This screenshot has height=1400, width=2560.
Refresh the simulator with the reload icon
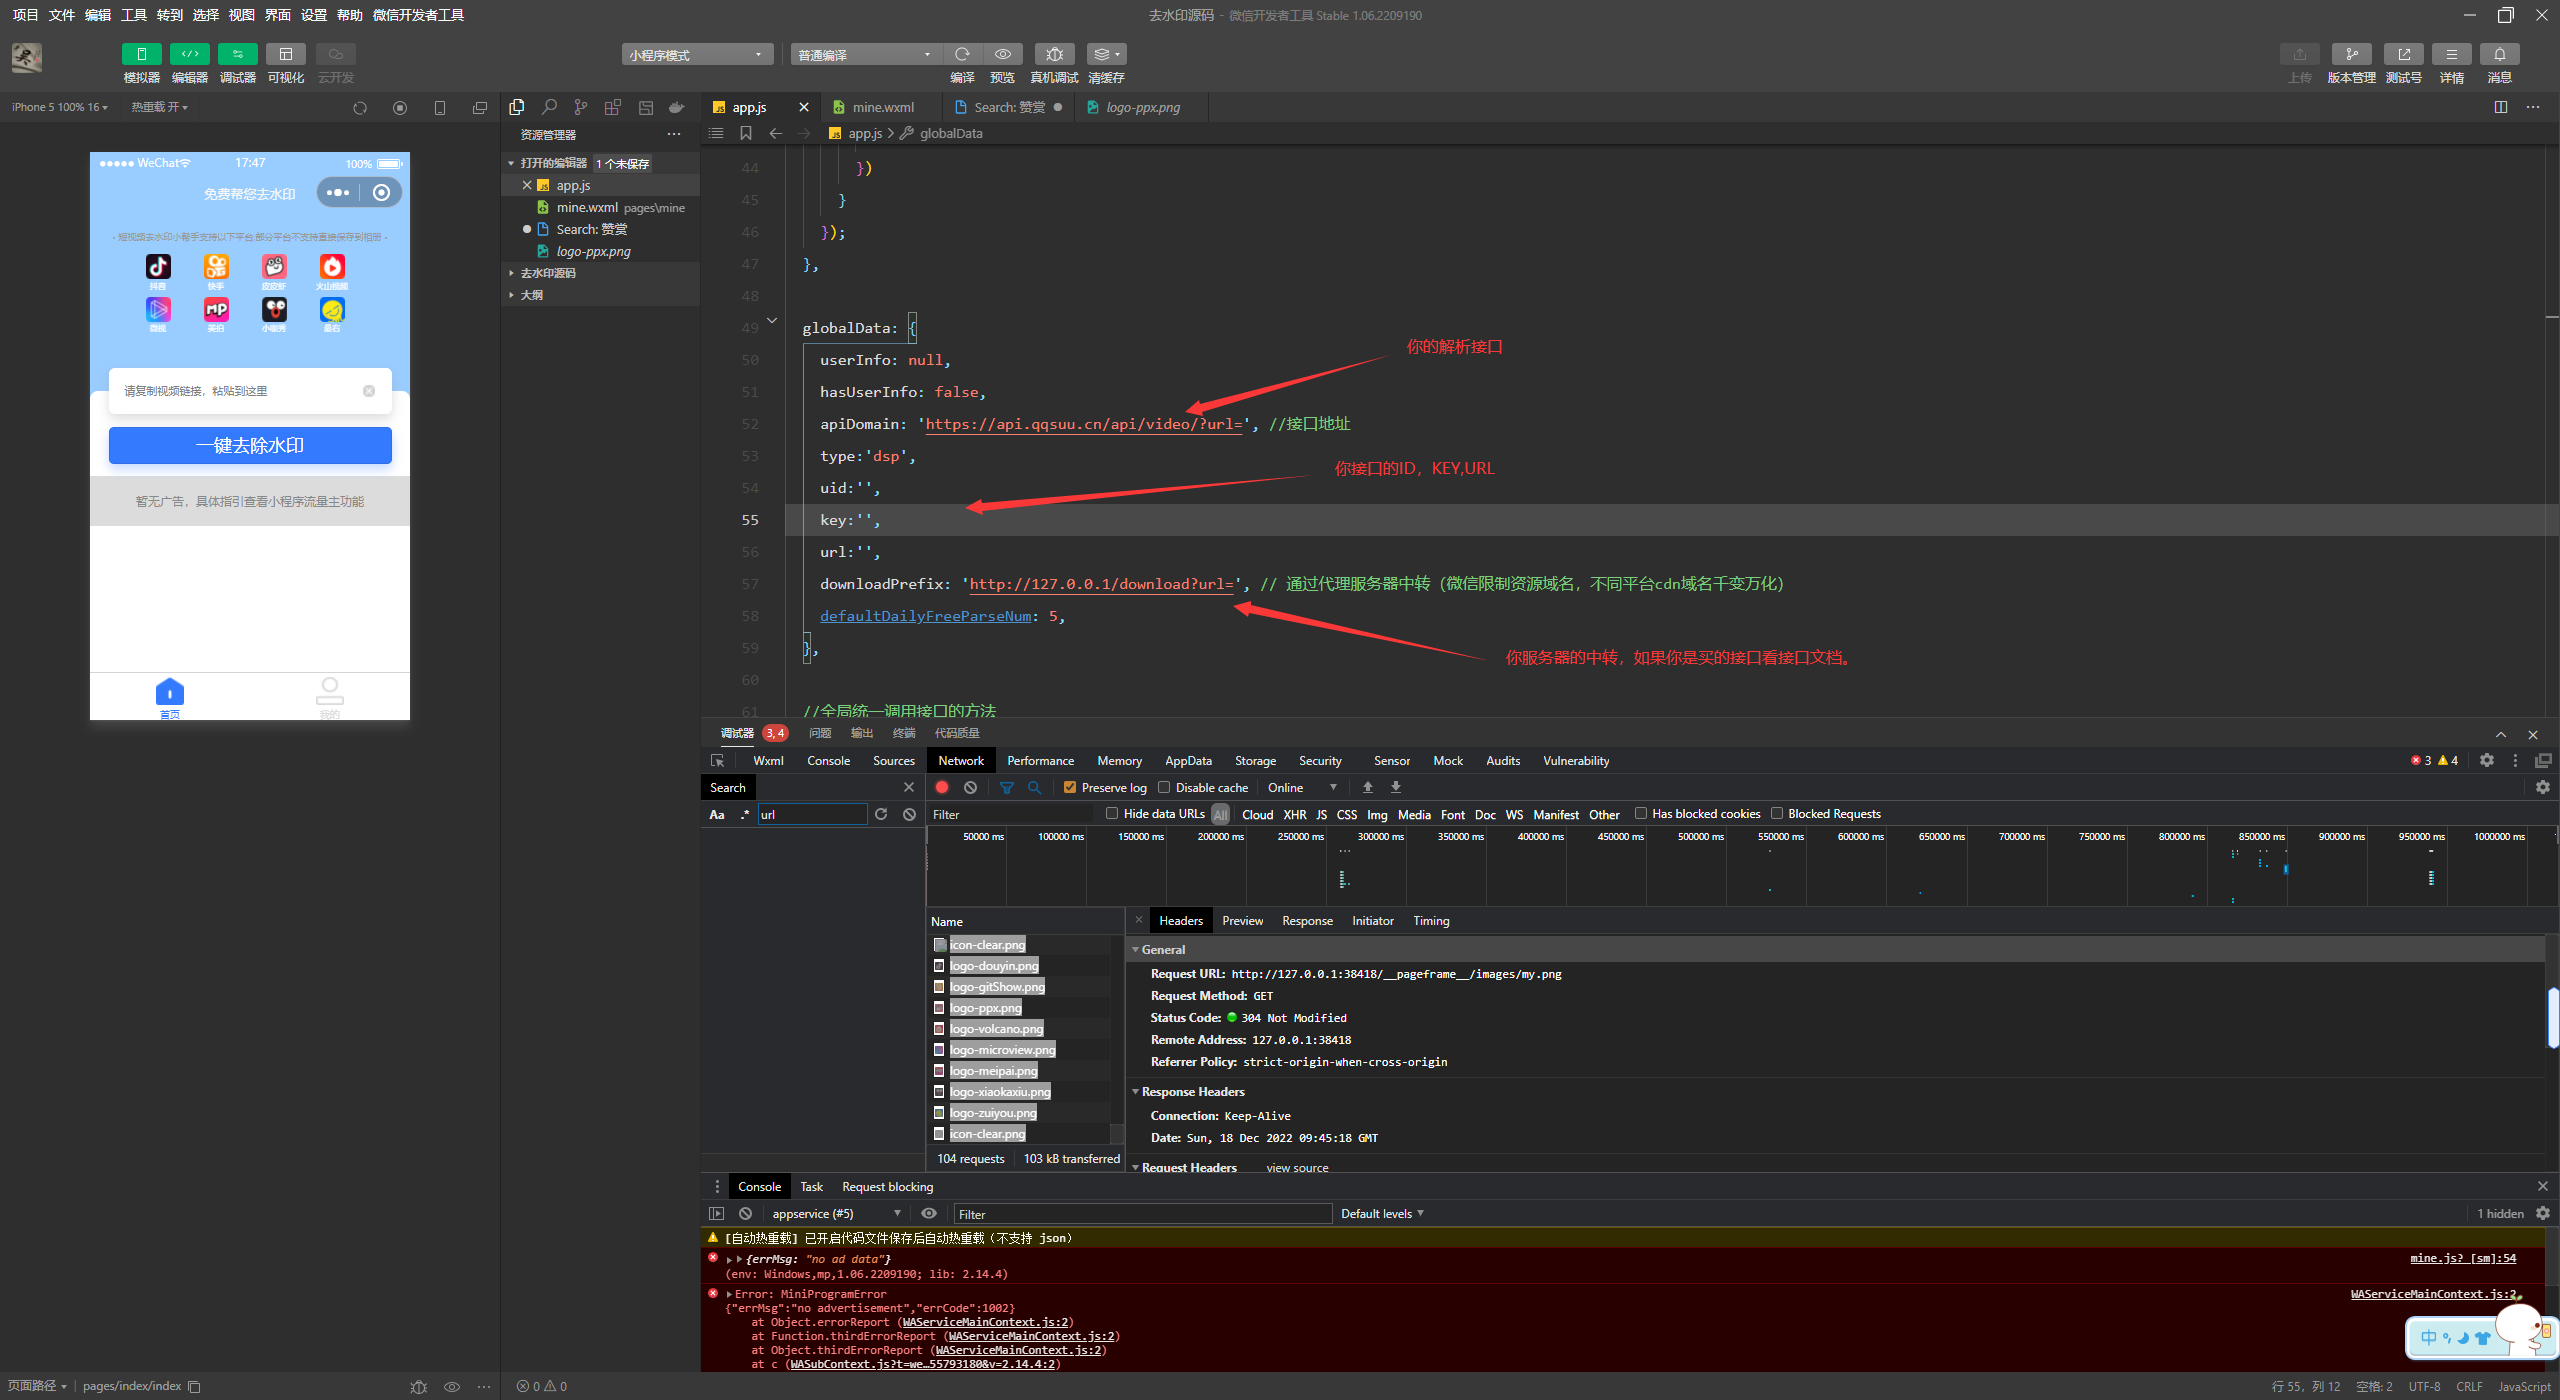(x=360, y=108)
